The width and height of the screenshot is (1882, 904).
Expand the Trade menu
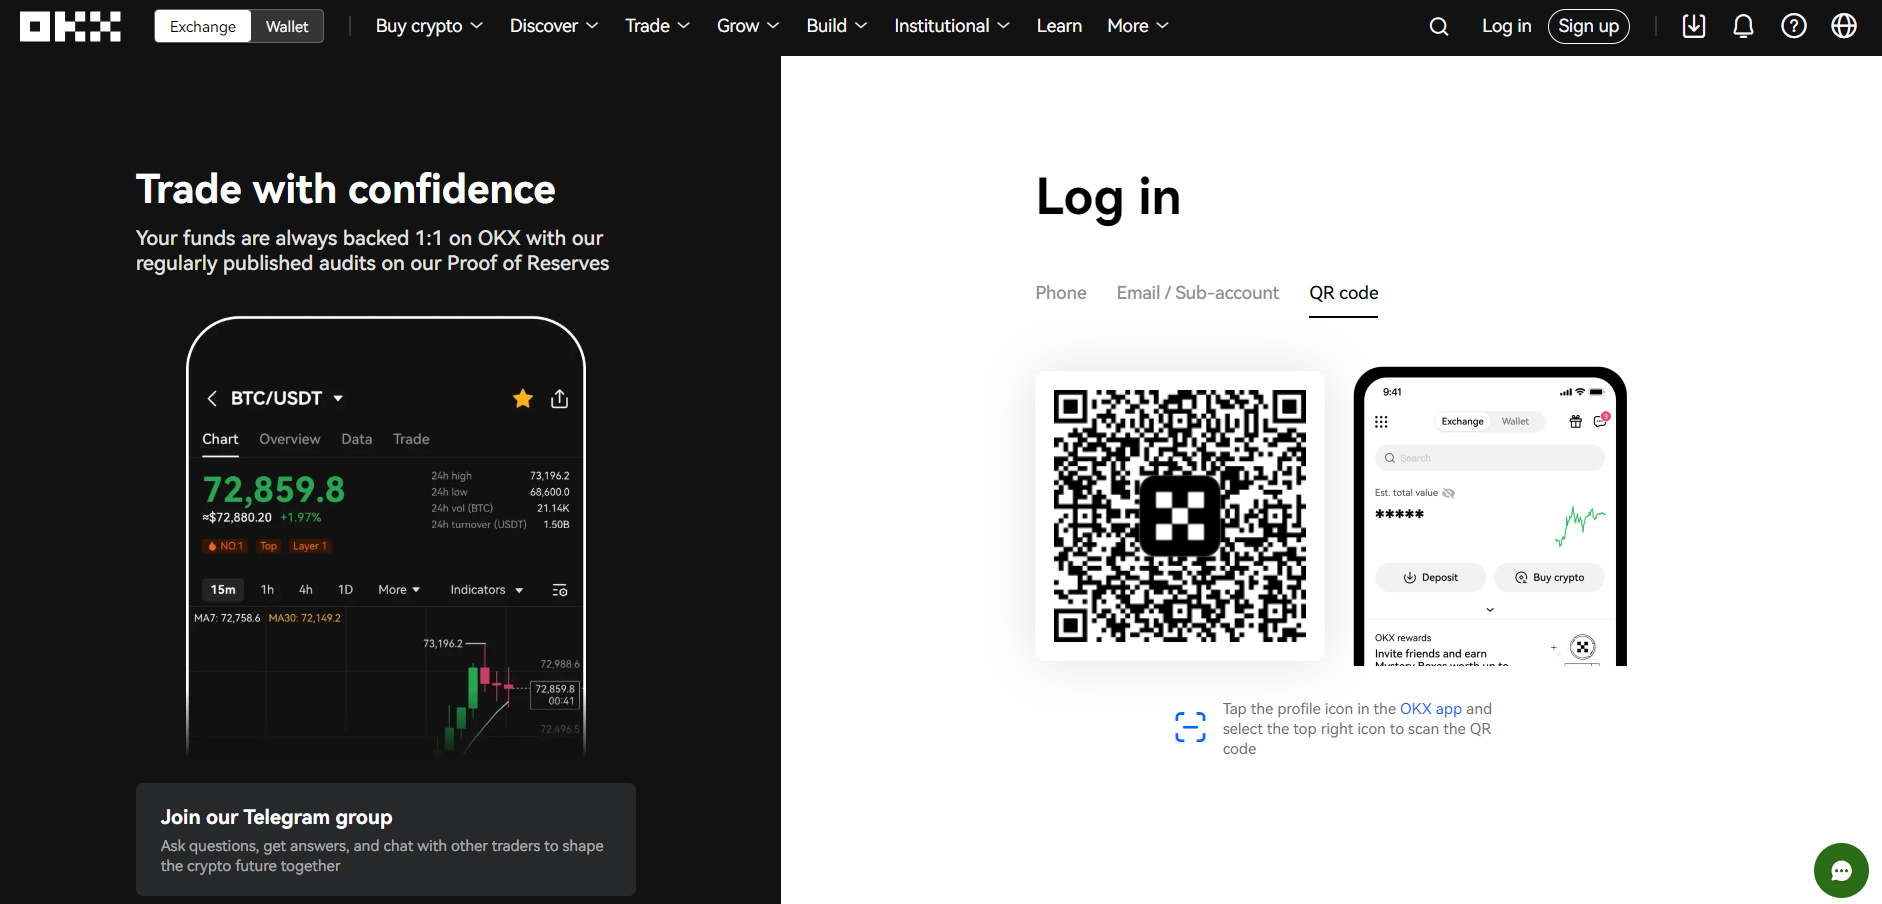point(657,26)
